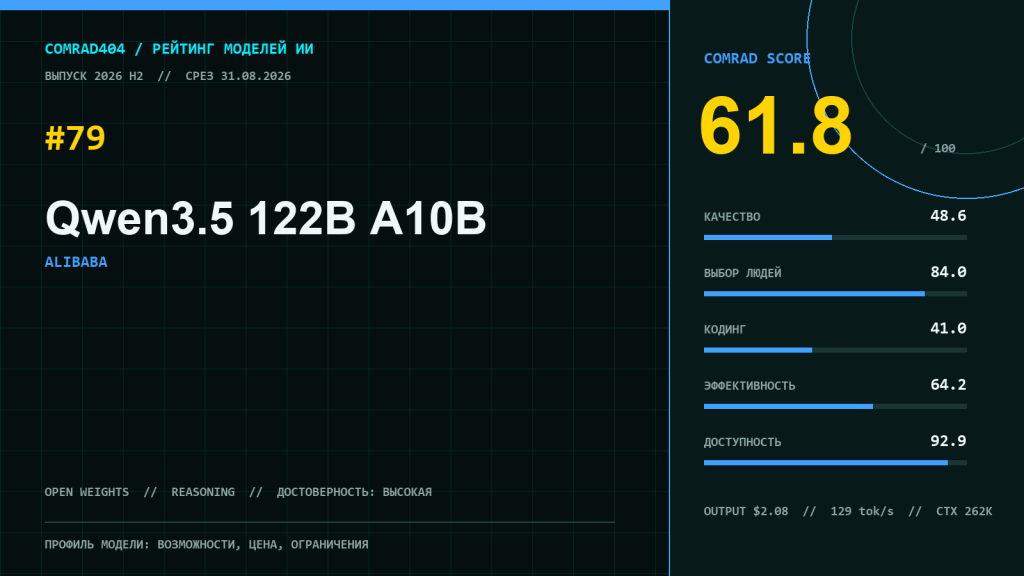
Task: Click the OUTPUT $2.08 price text
Action: click(746, 511)
